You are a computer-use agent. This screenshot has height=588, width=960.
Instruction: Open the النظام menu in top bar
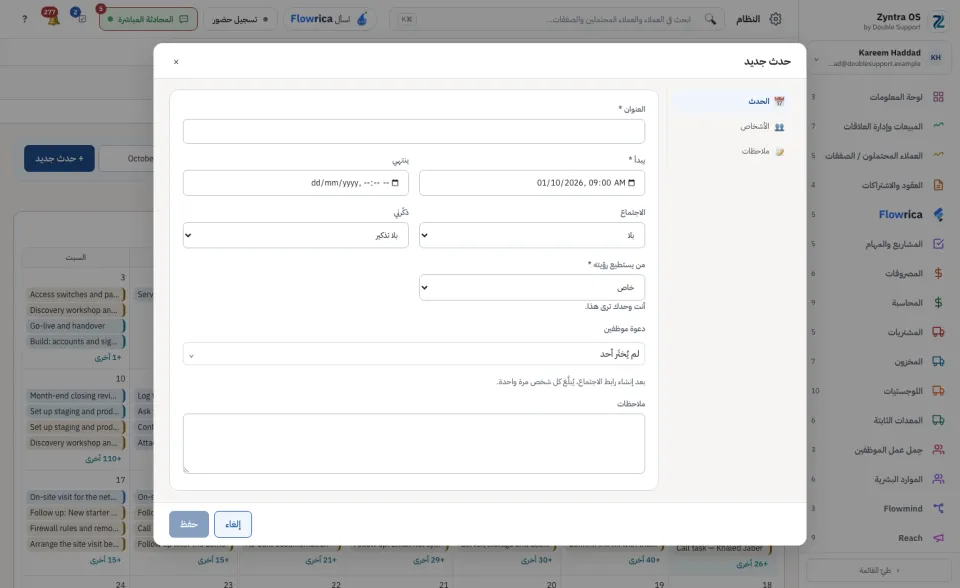tap(759, 19)
